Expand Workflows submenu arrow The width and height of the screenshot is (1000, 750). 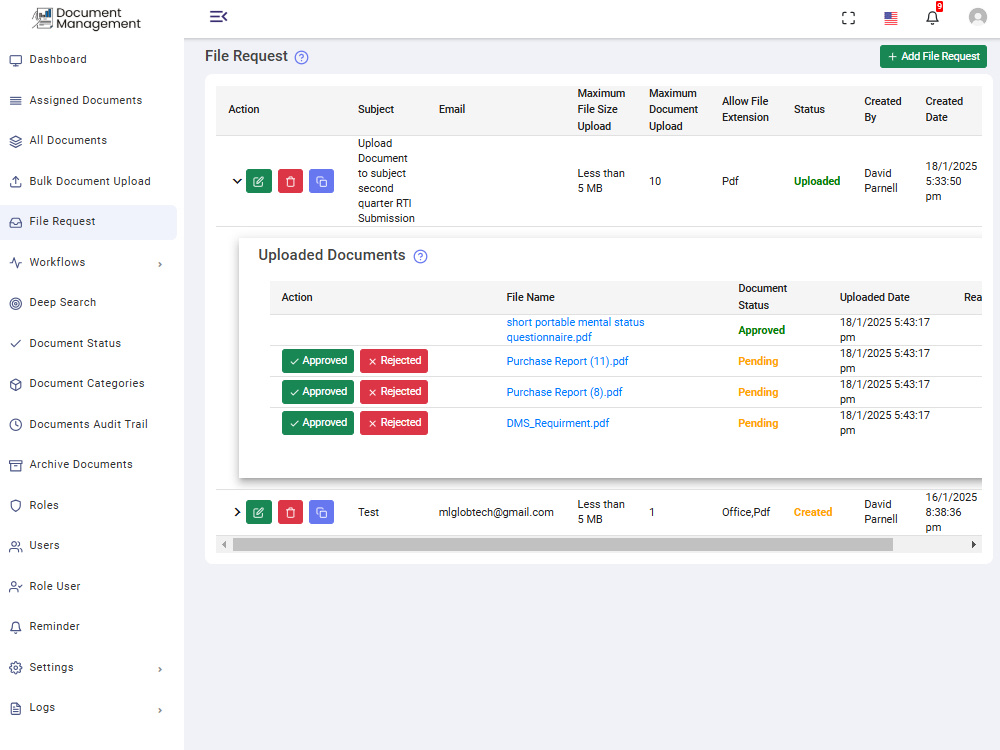click(160, 264)
